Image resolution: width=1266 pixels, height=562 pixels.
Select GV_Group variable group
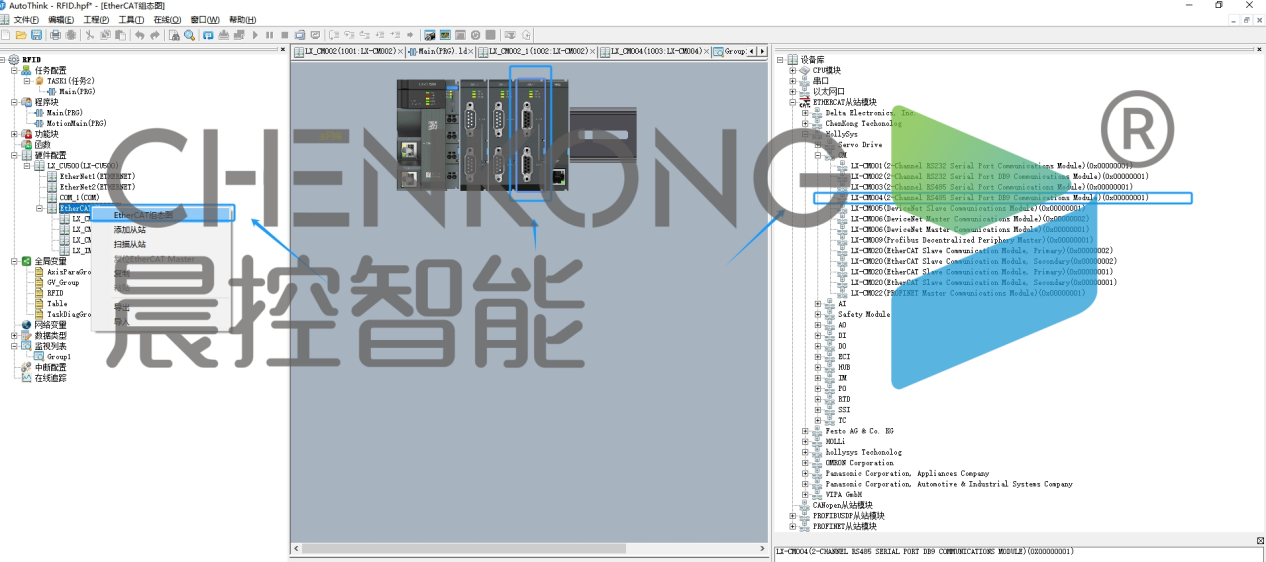pos(63,282)
